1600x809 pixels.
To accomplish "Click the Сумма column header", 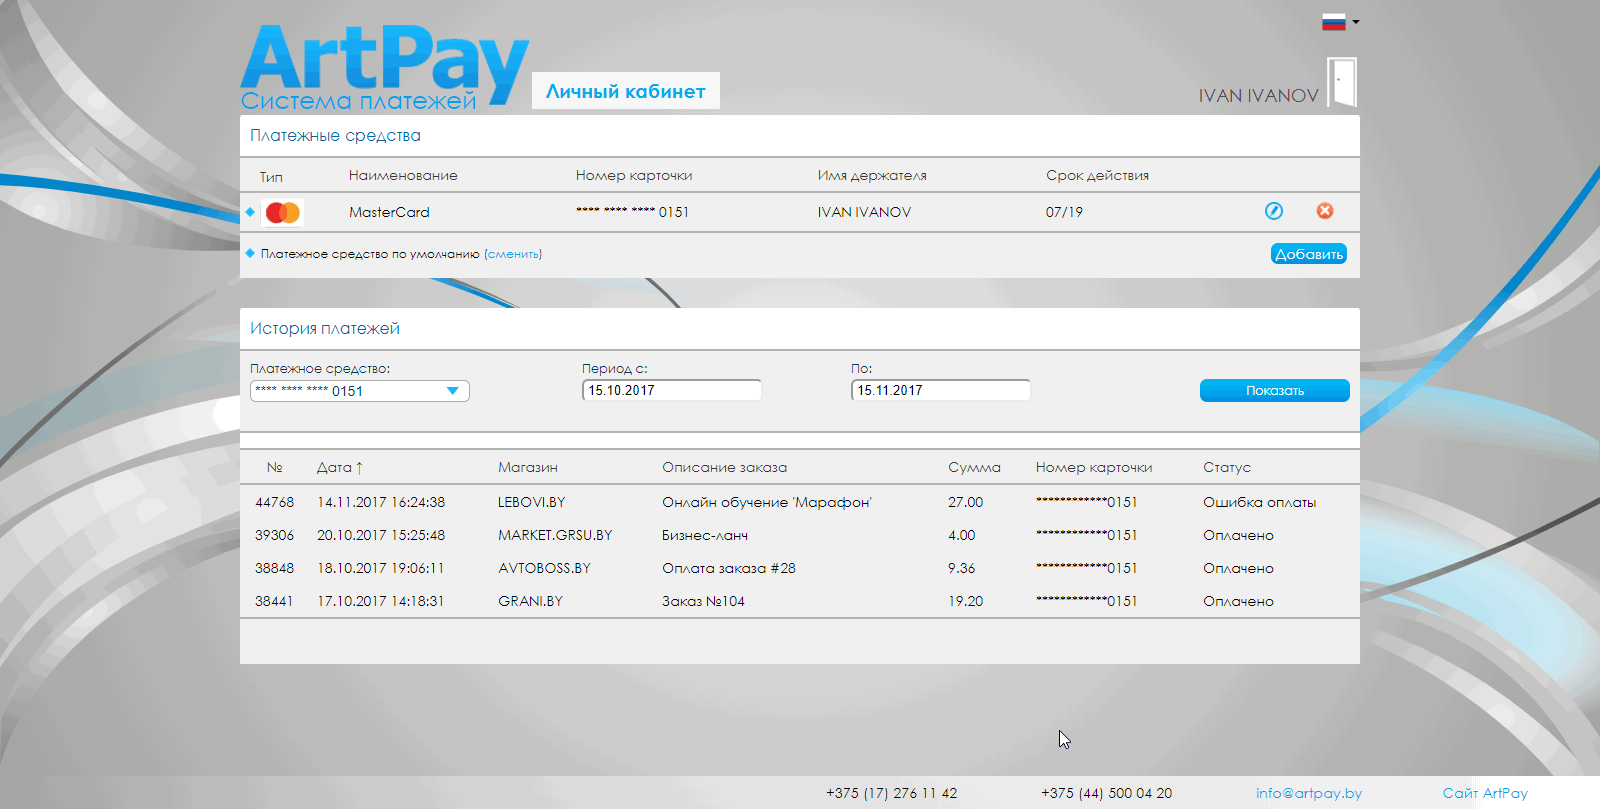I will [974, 467].
